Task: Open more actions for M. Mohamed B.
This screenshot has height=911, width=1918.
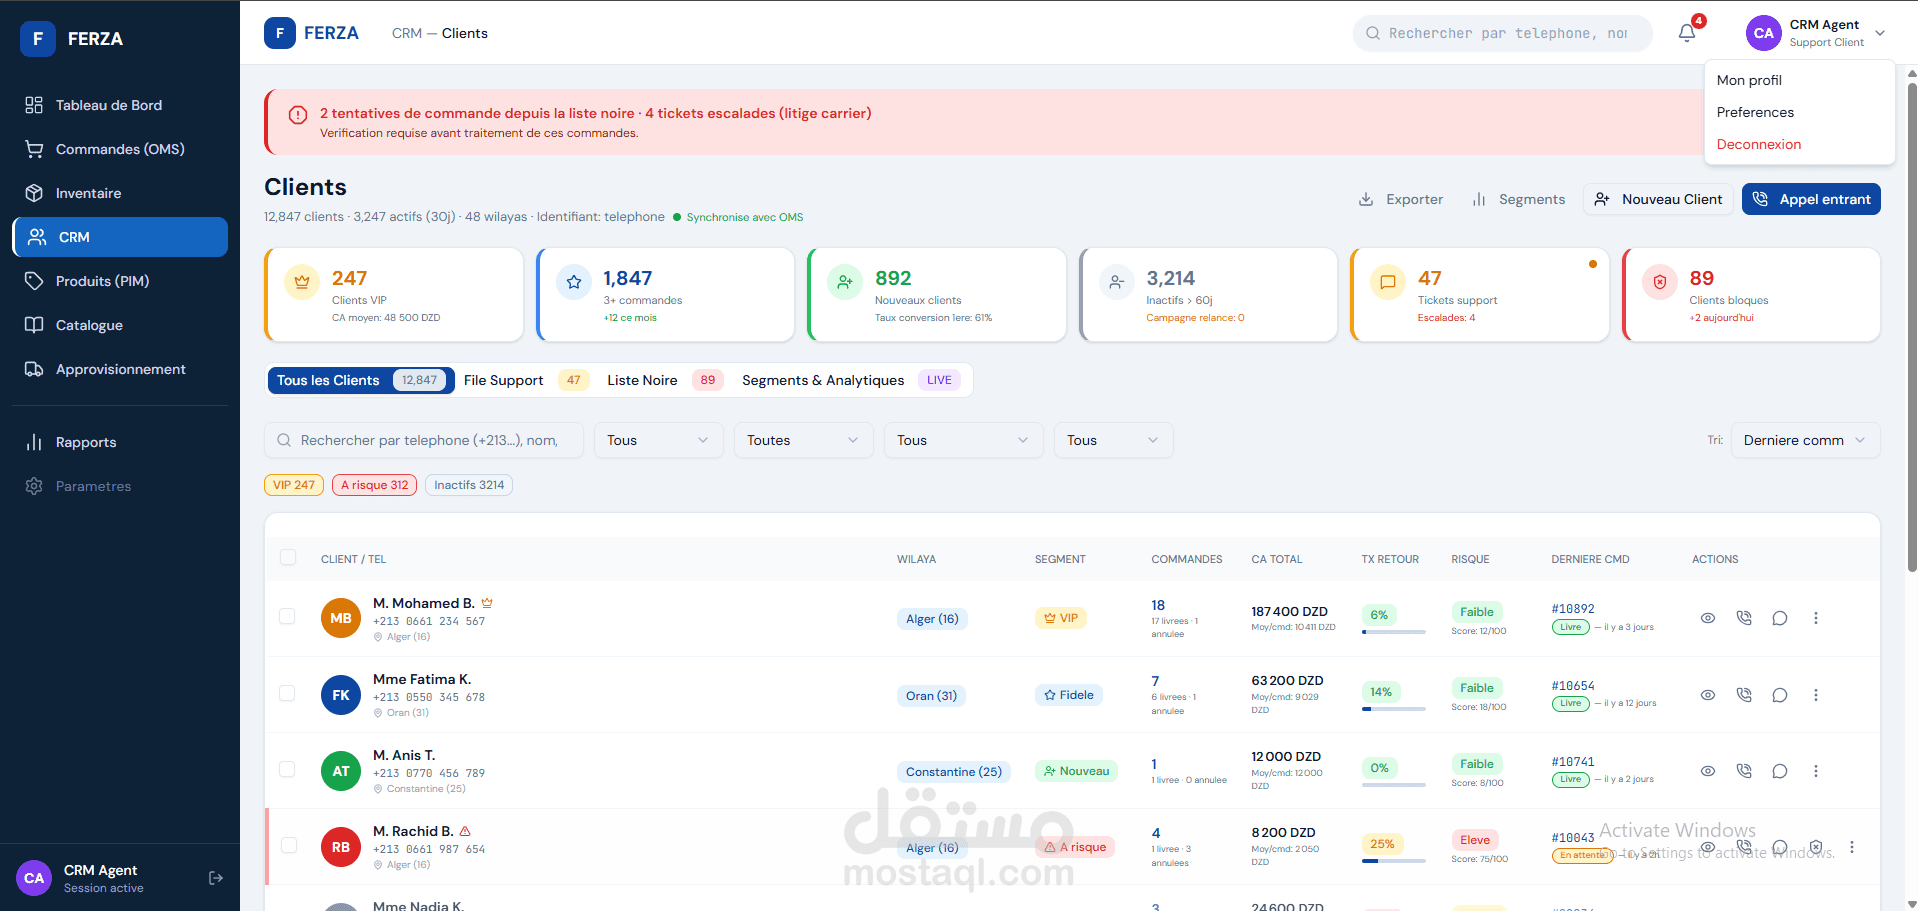Action: pos(1816,618)
